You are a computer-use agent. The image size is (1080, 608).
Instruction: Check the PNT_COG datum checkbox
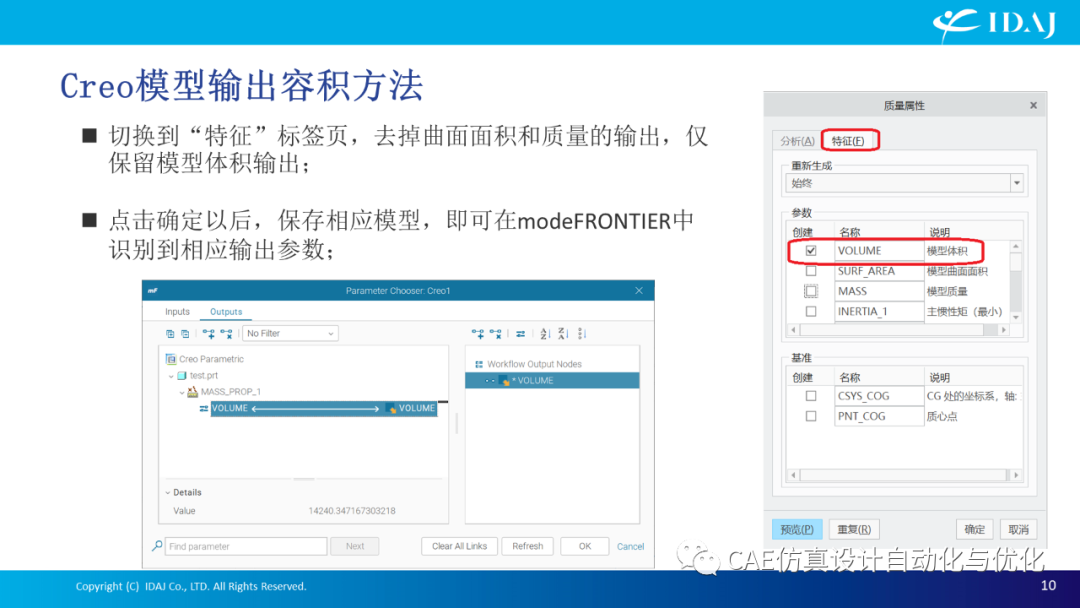click(811, 416)
